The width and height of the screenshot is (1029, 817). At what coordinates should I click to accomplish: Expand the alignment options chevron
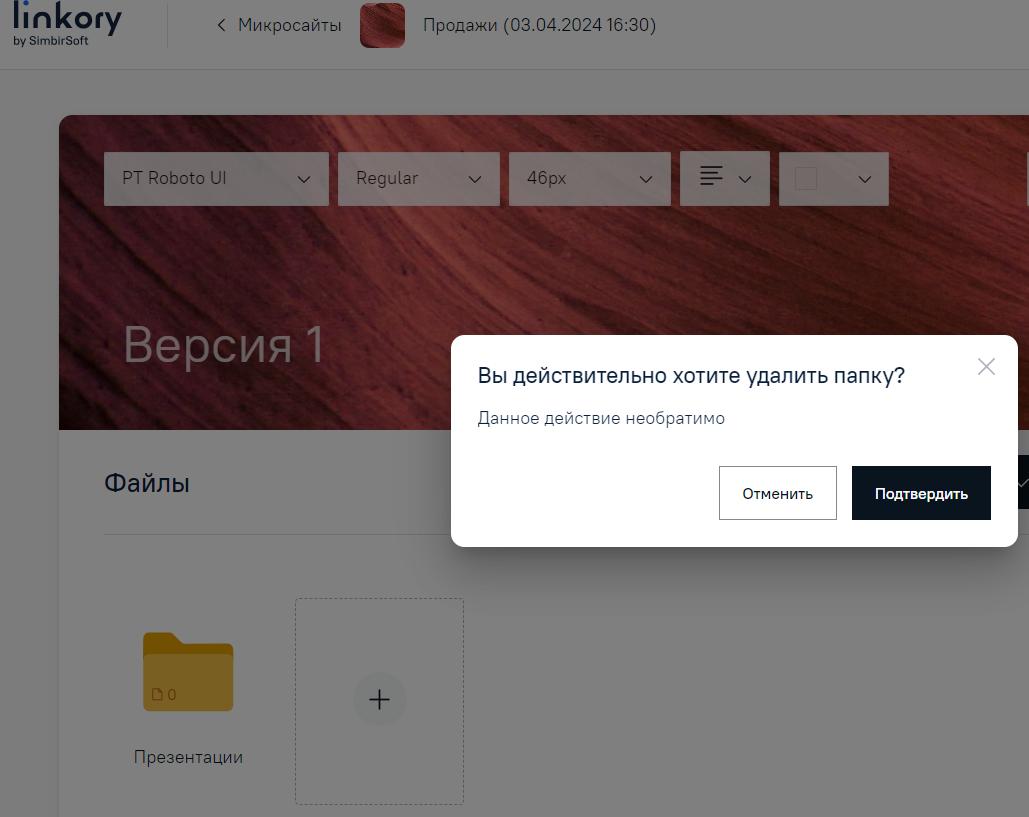[744, 178]
